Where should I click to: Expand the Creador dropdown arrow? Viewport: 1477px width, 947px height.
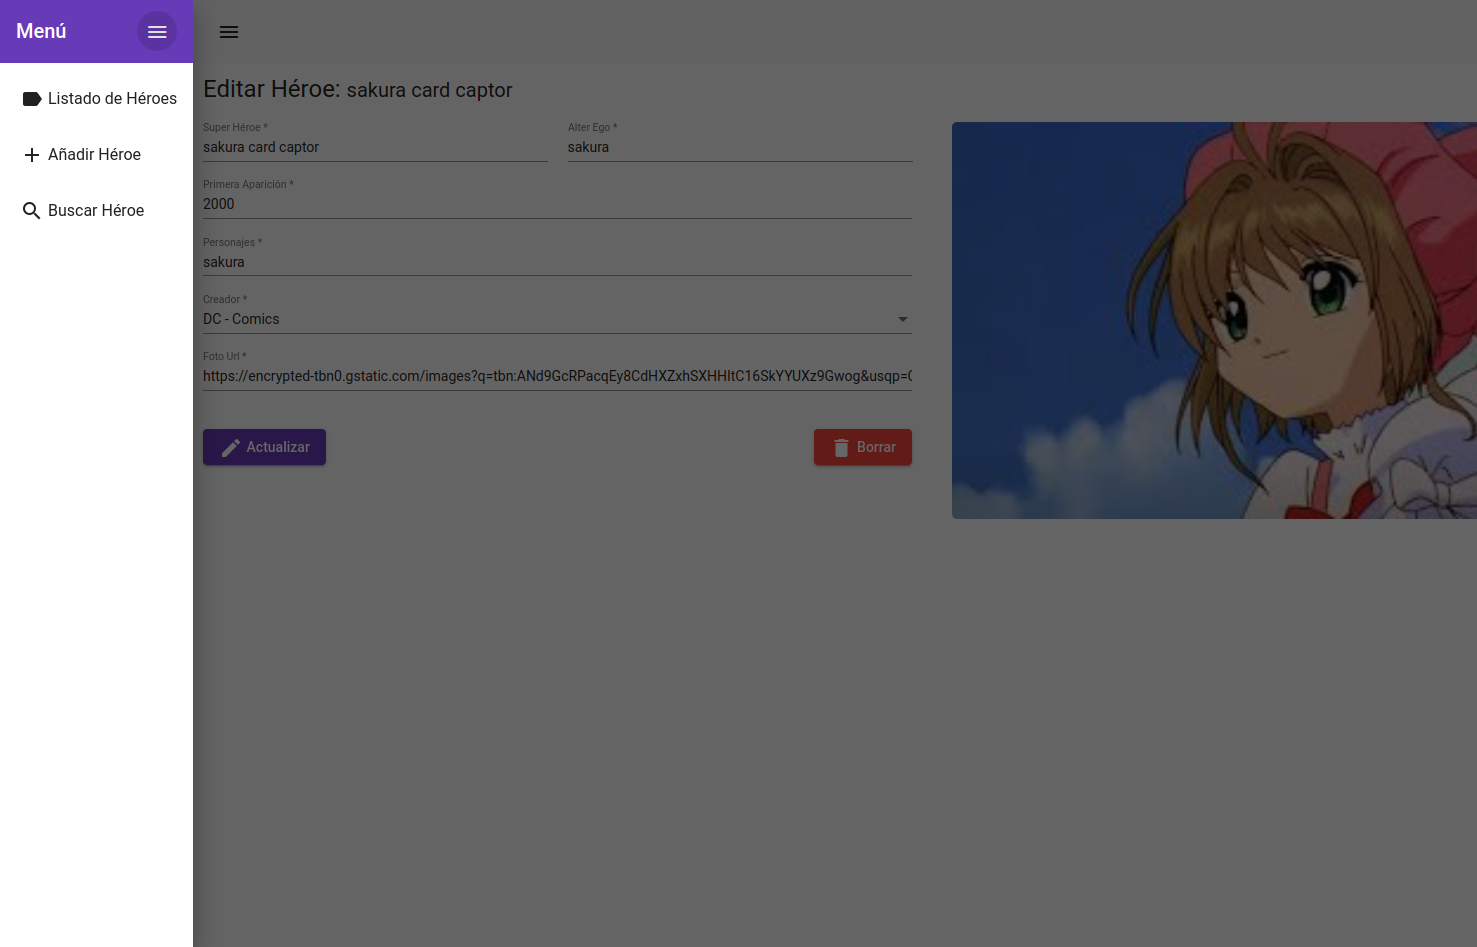[x=903, y=320]
